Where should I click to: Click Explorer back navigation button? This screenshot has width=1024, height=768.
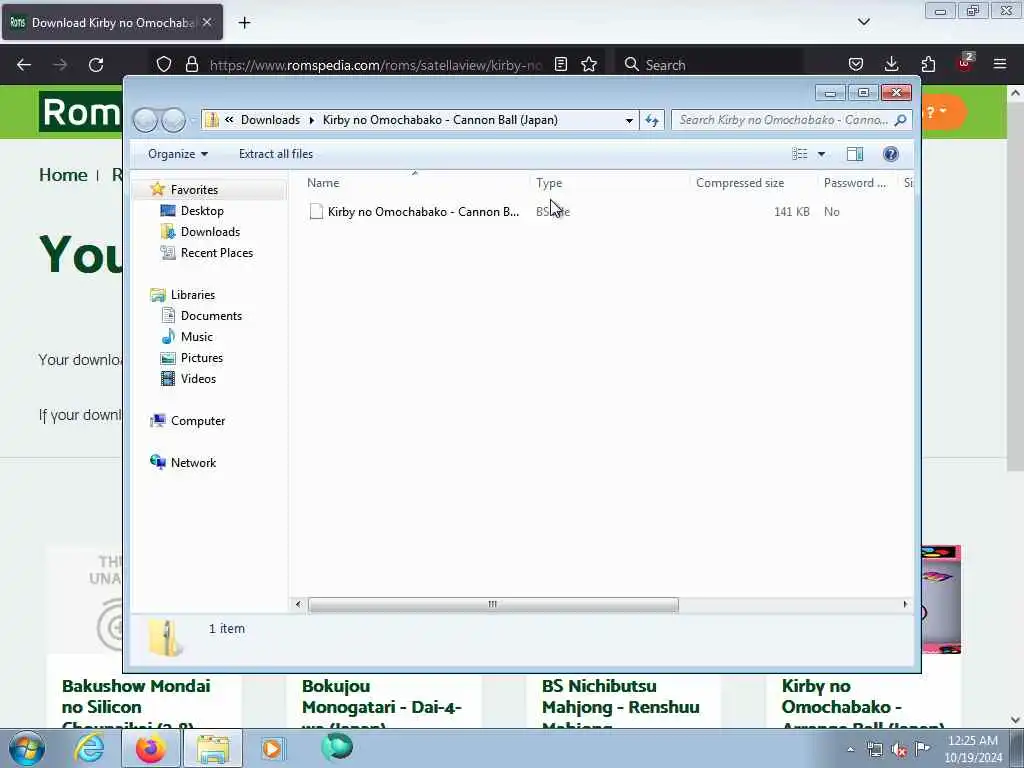point(145,120)
